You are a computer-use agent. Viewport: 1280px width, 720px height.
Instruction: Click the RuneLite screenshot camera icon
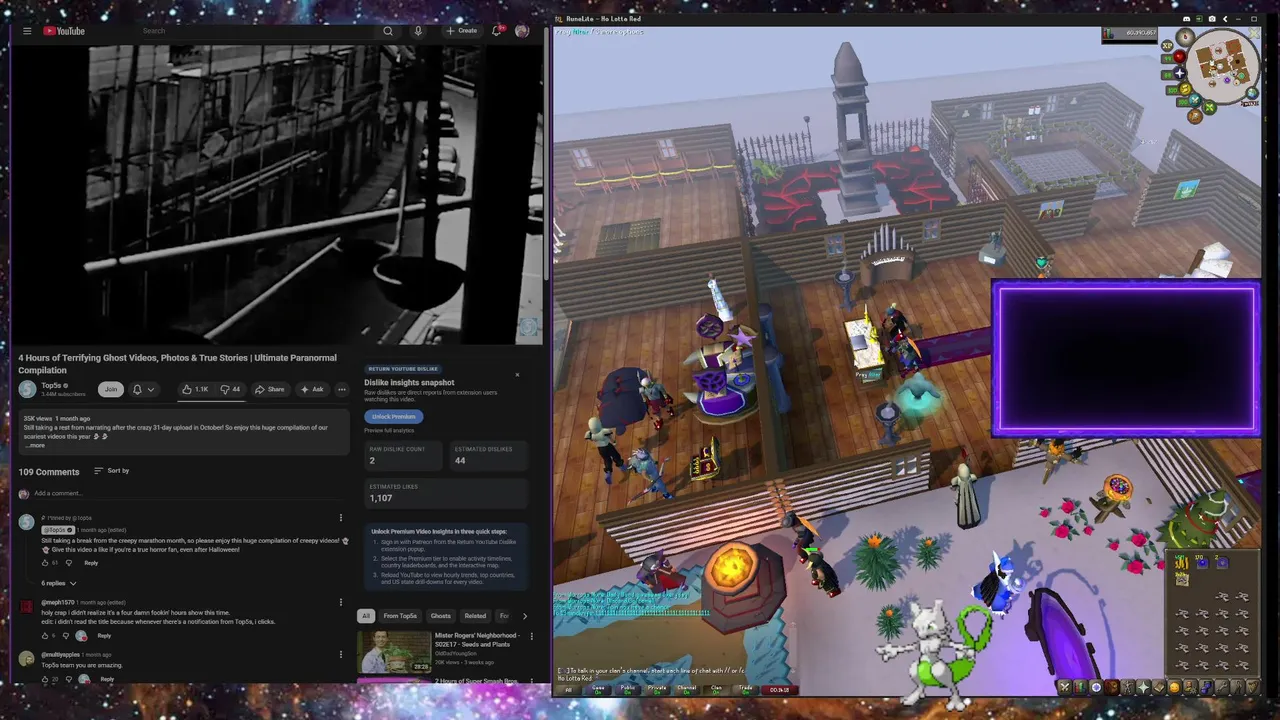point(1212,19)
